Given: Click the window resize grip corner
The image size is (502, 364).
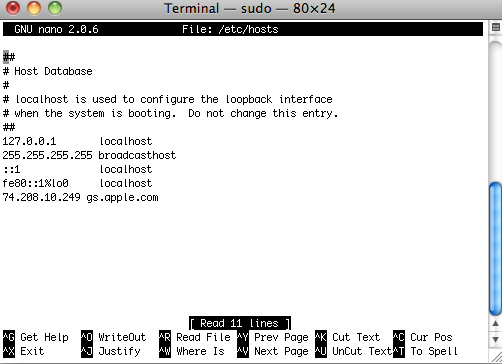Looking at the screenshot, I should tap(496, 358).
